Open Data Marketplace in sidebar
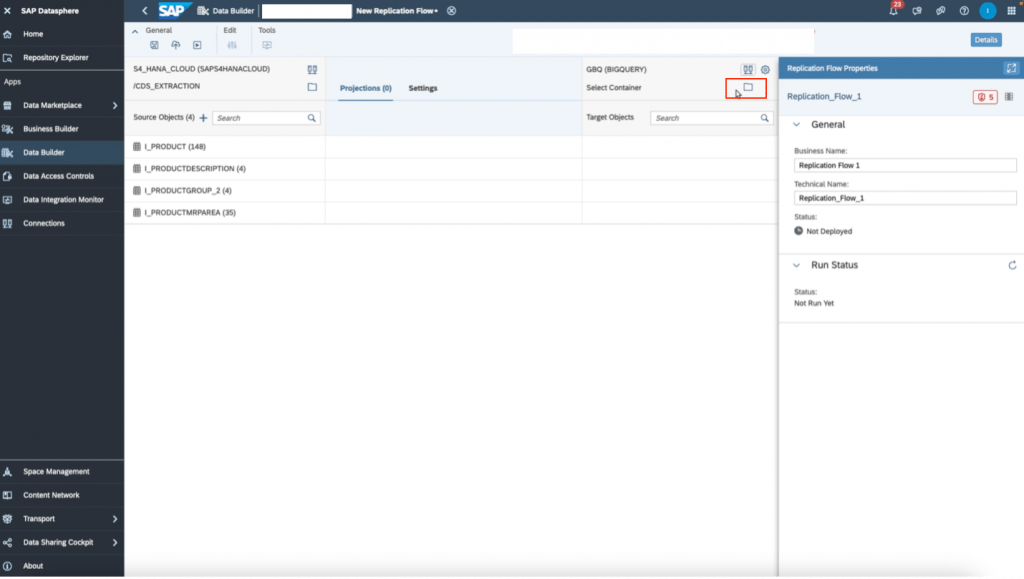1024x579 pixels. (52, 105)
